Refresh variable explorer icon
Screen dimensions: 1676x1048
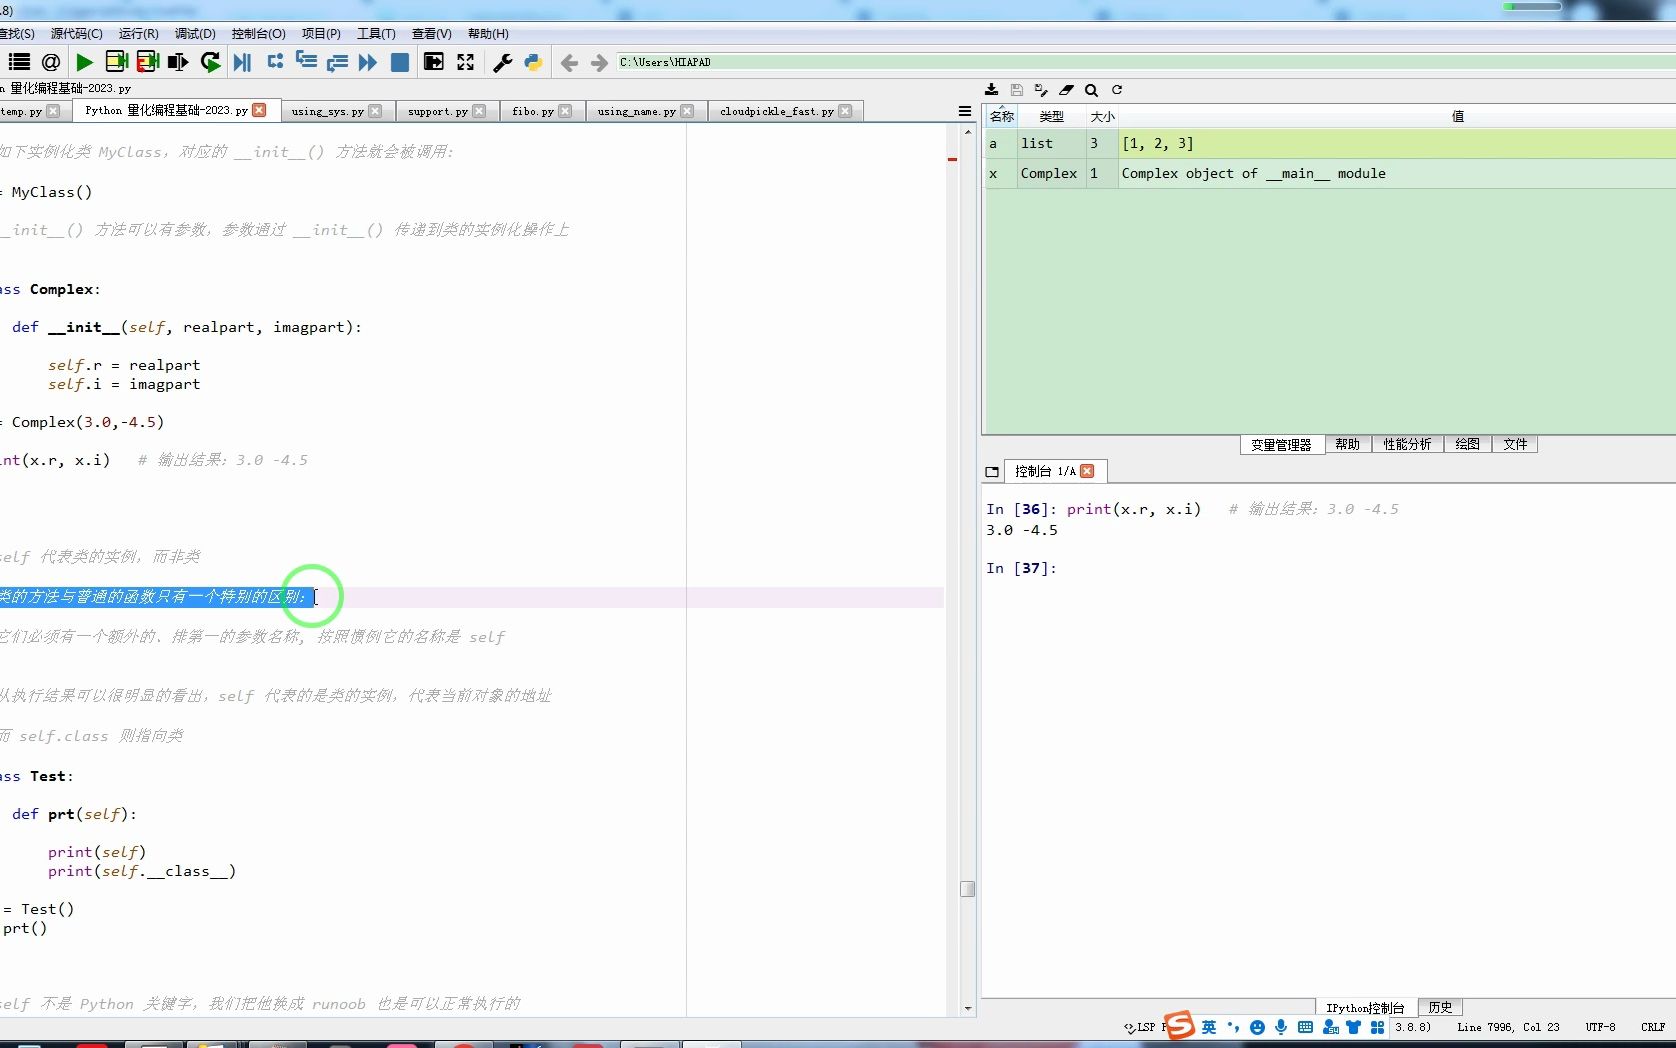point(1117,90)
